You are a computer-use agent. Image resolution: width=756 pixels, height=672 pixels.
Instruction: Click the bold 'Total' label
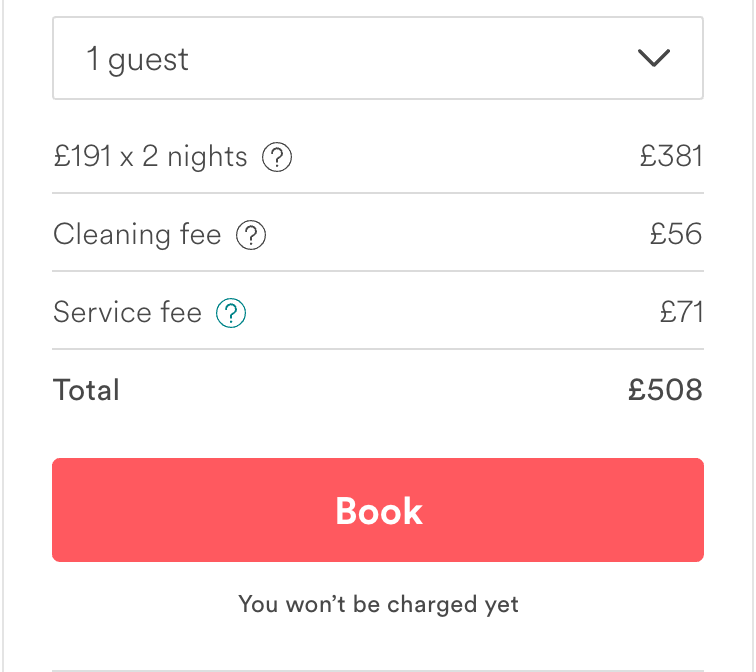click(86, 390)
